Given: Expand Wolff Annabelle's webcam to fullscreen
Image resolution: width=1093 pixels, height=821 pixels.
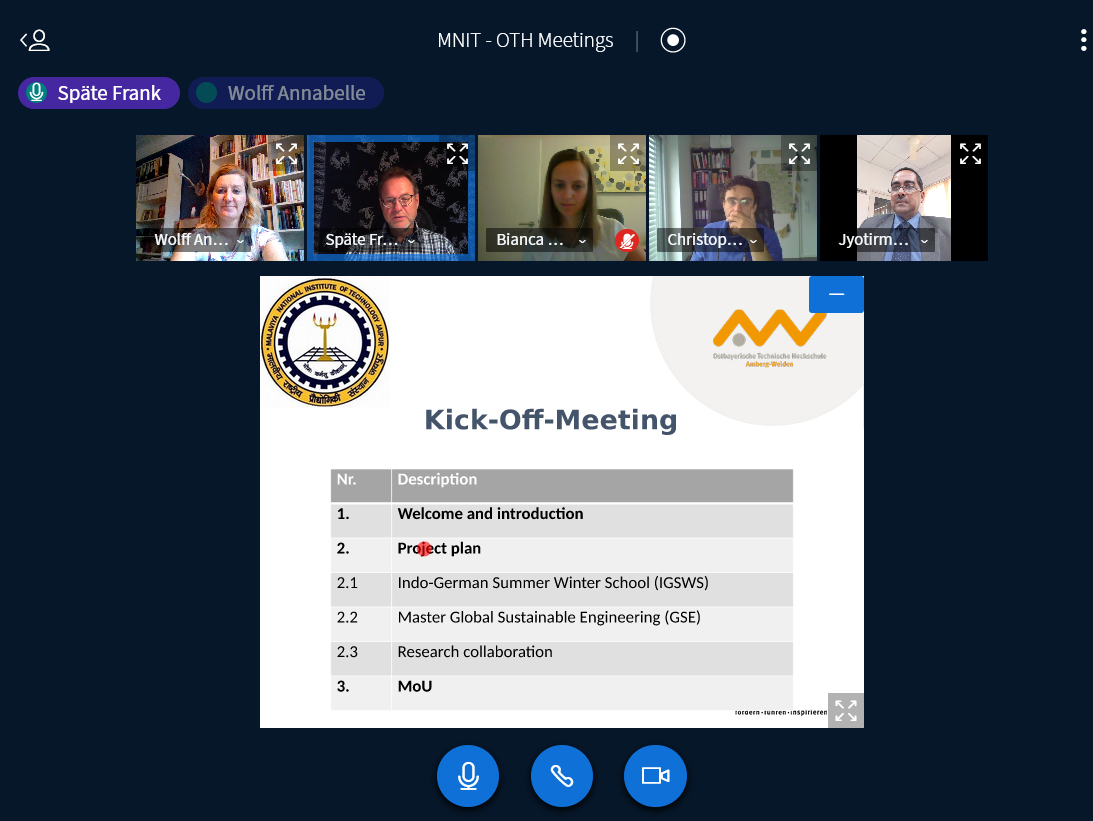Looking at the screenshot, I should coord(287,154).
